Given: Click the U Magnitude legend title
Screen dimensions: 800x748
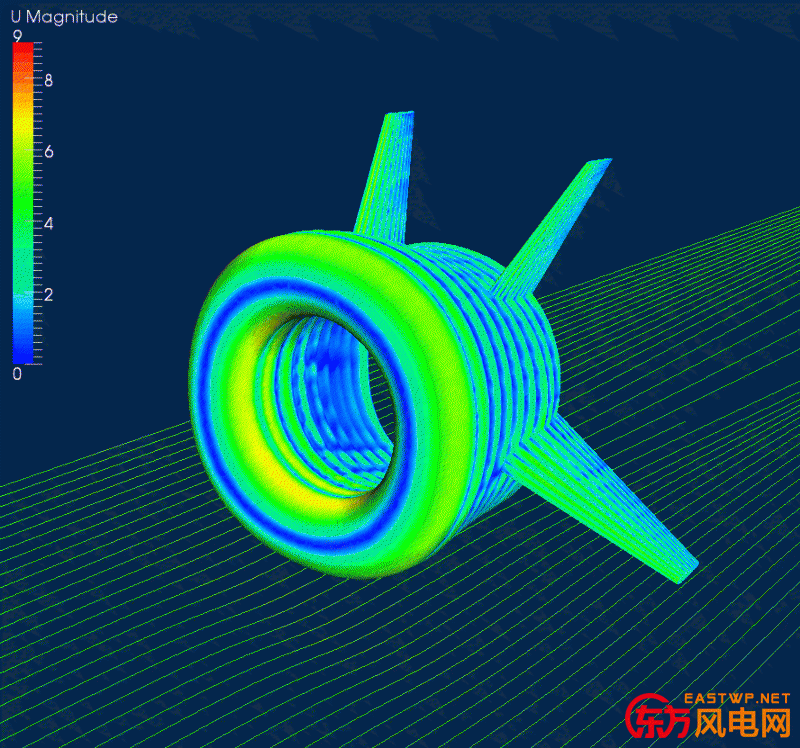Looking at the screenshot, I should [x=63, y=17].
